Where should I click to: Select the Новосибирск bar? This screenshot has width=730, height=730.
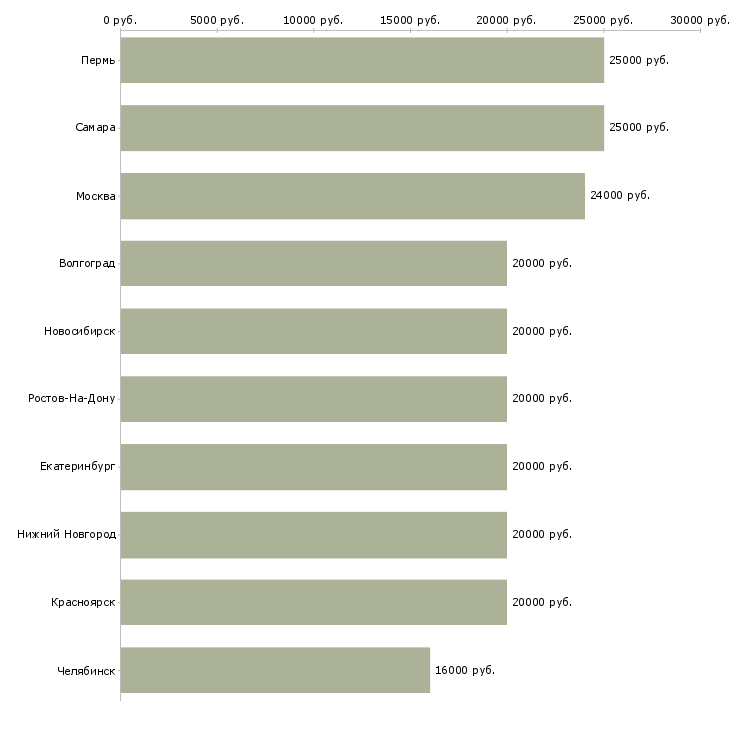(313, 331)
